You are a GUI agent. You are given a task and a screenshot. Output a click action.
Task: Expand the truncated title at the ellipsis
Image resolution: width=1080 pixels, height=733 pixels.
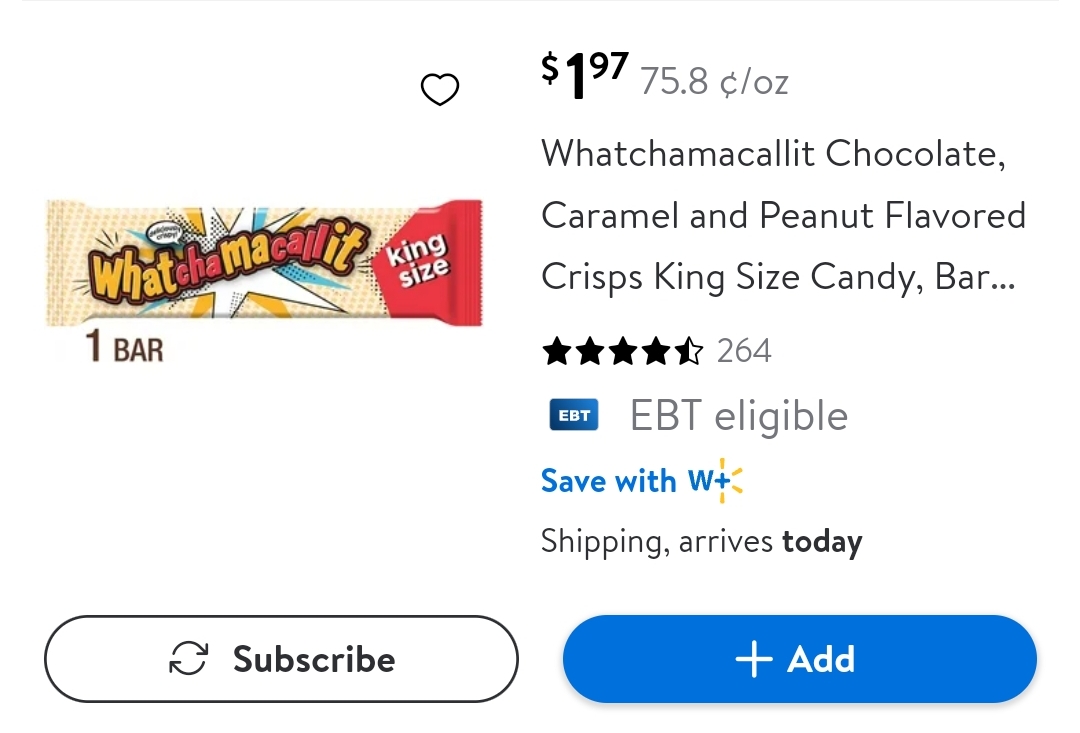click(1000, 277)
